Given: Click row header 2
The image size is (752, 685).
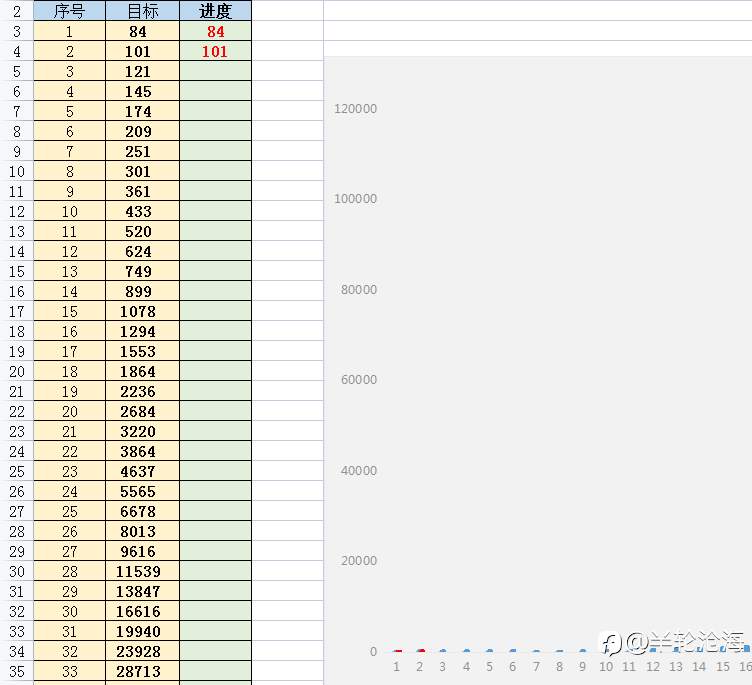Looking at the screenshot, I should pyautogui.click(x=17, y=11).
